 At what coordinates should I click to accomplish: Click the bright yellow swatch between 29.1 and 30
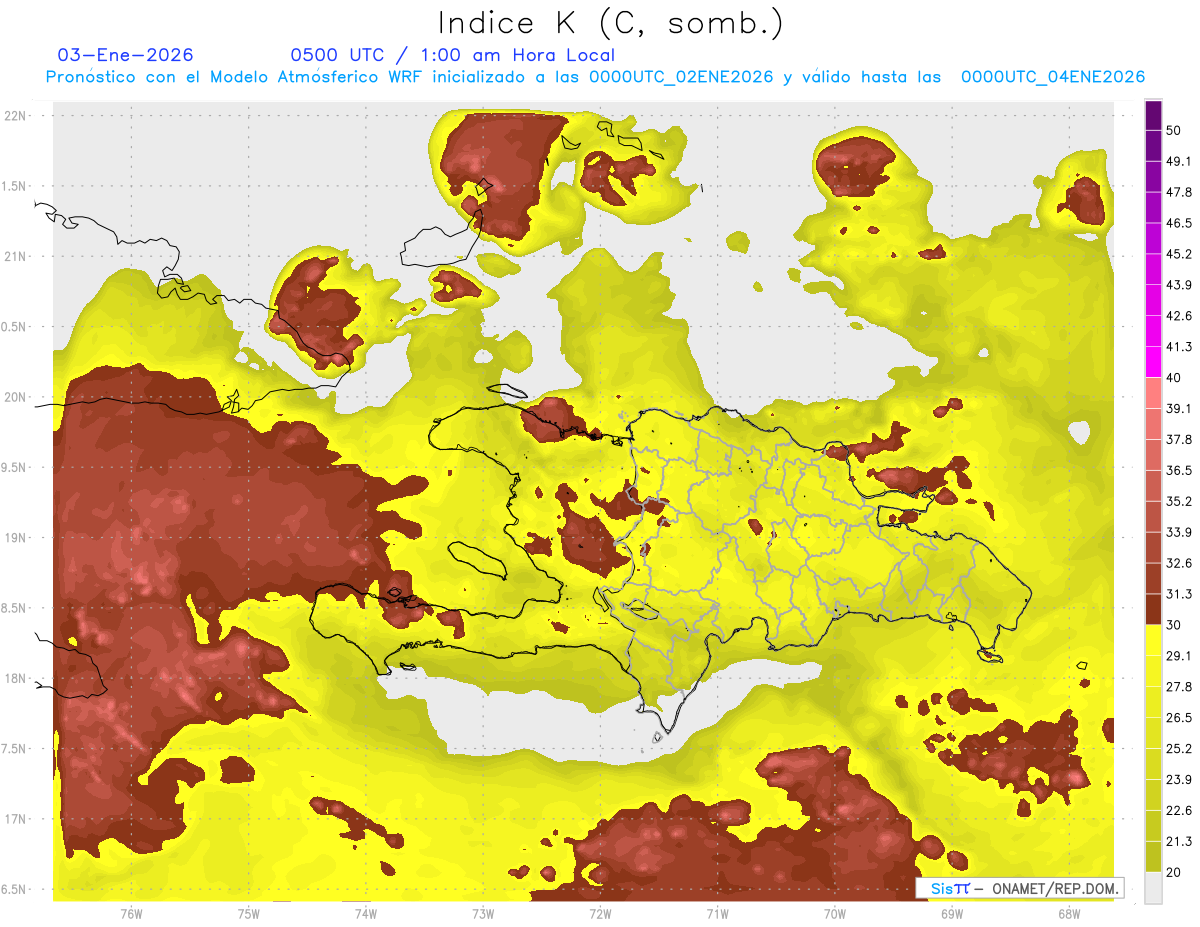point(1153,640)
